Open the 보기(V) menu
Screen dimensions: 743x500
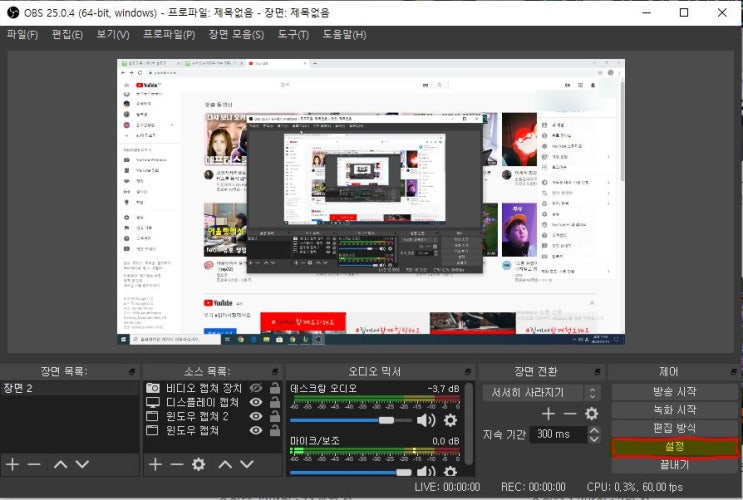click(113, 35)
